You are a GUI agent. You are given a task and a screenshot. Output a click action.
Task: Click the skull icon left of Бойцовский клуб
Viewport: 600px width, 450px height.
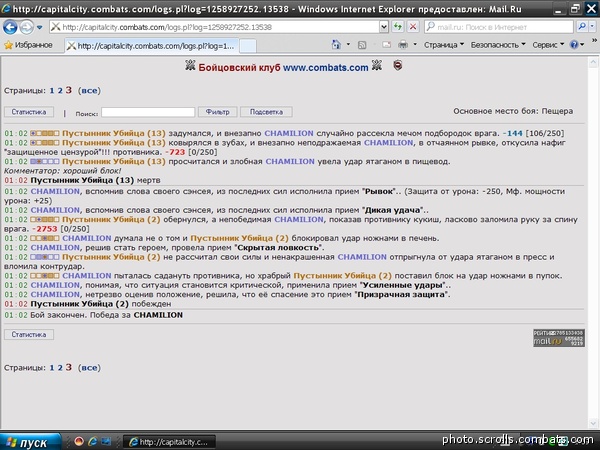point(190,66)
